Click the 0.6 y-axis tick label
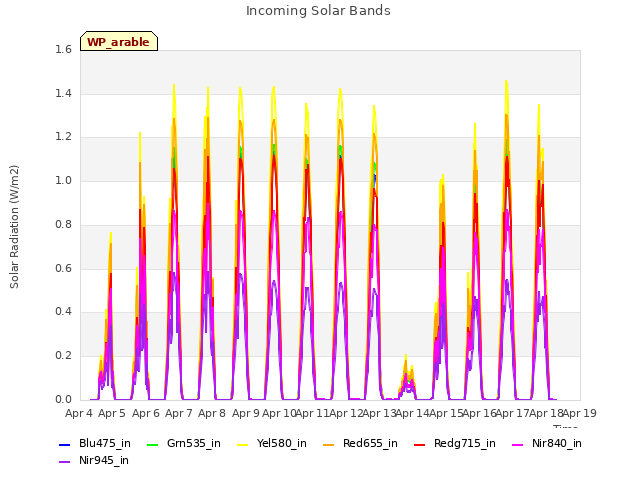The width and height of the screenshot is (640, 480). 63,269
